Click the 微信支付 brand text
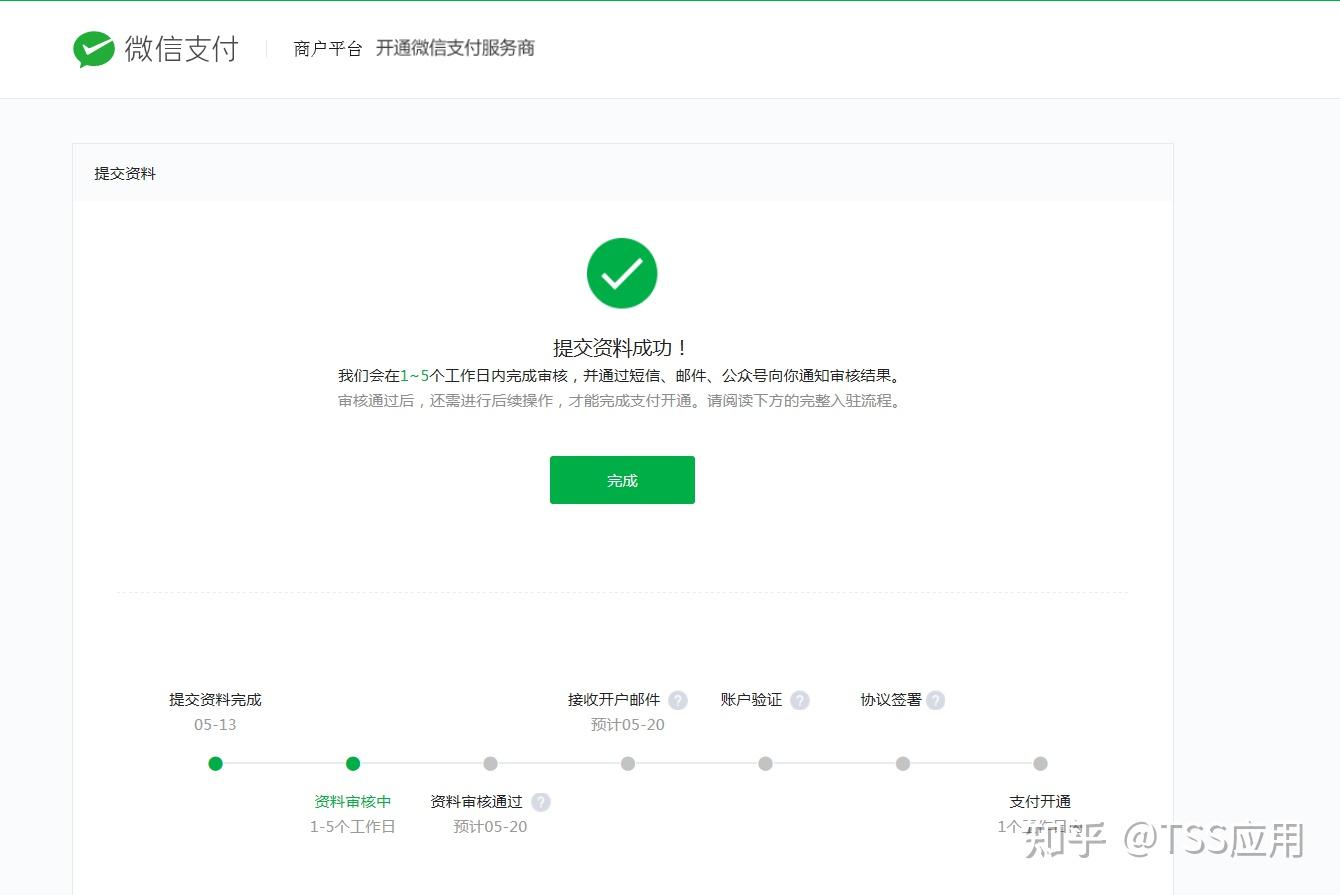 coord(182,49)
